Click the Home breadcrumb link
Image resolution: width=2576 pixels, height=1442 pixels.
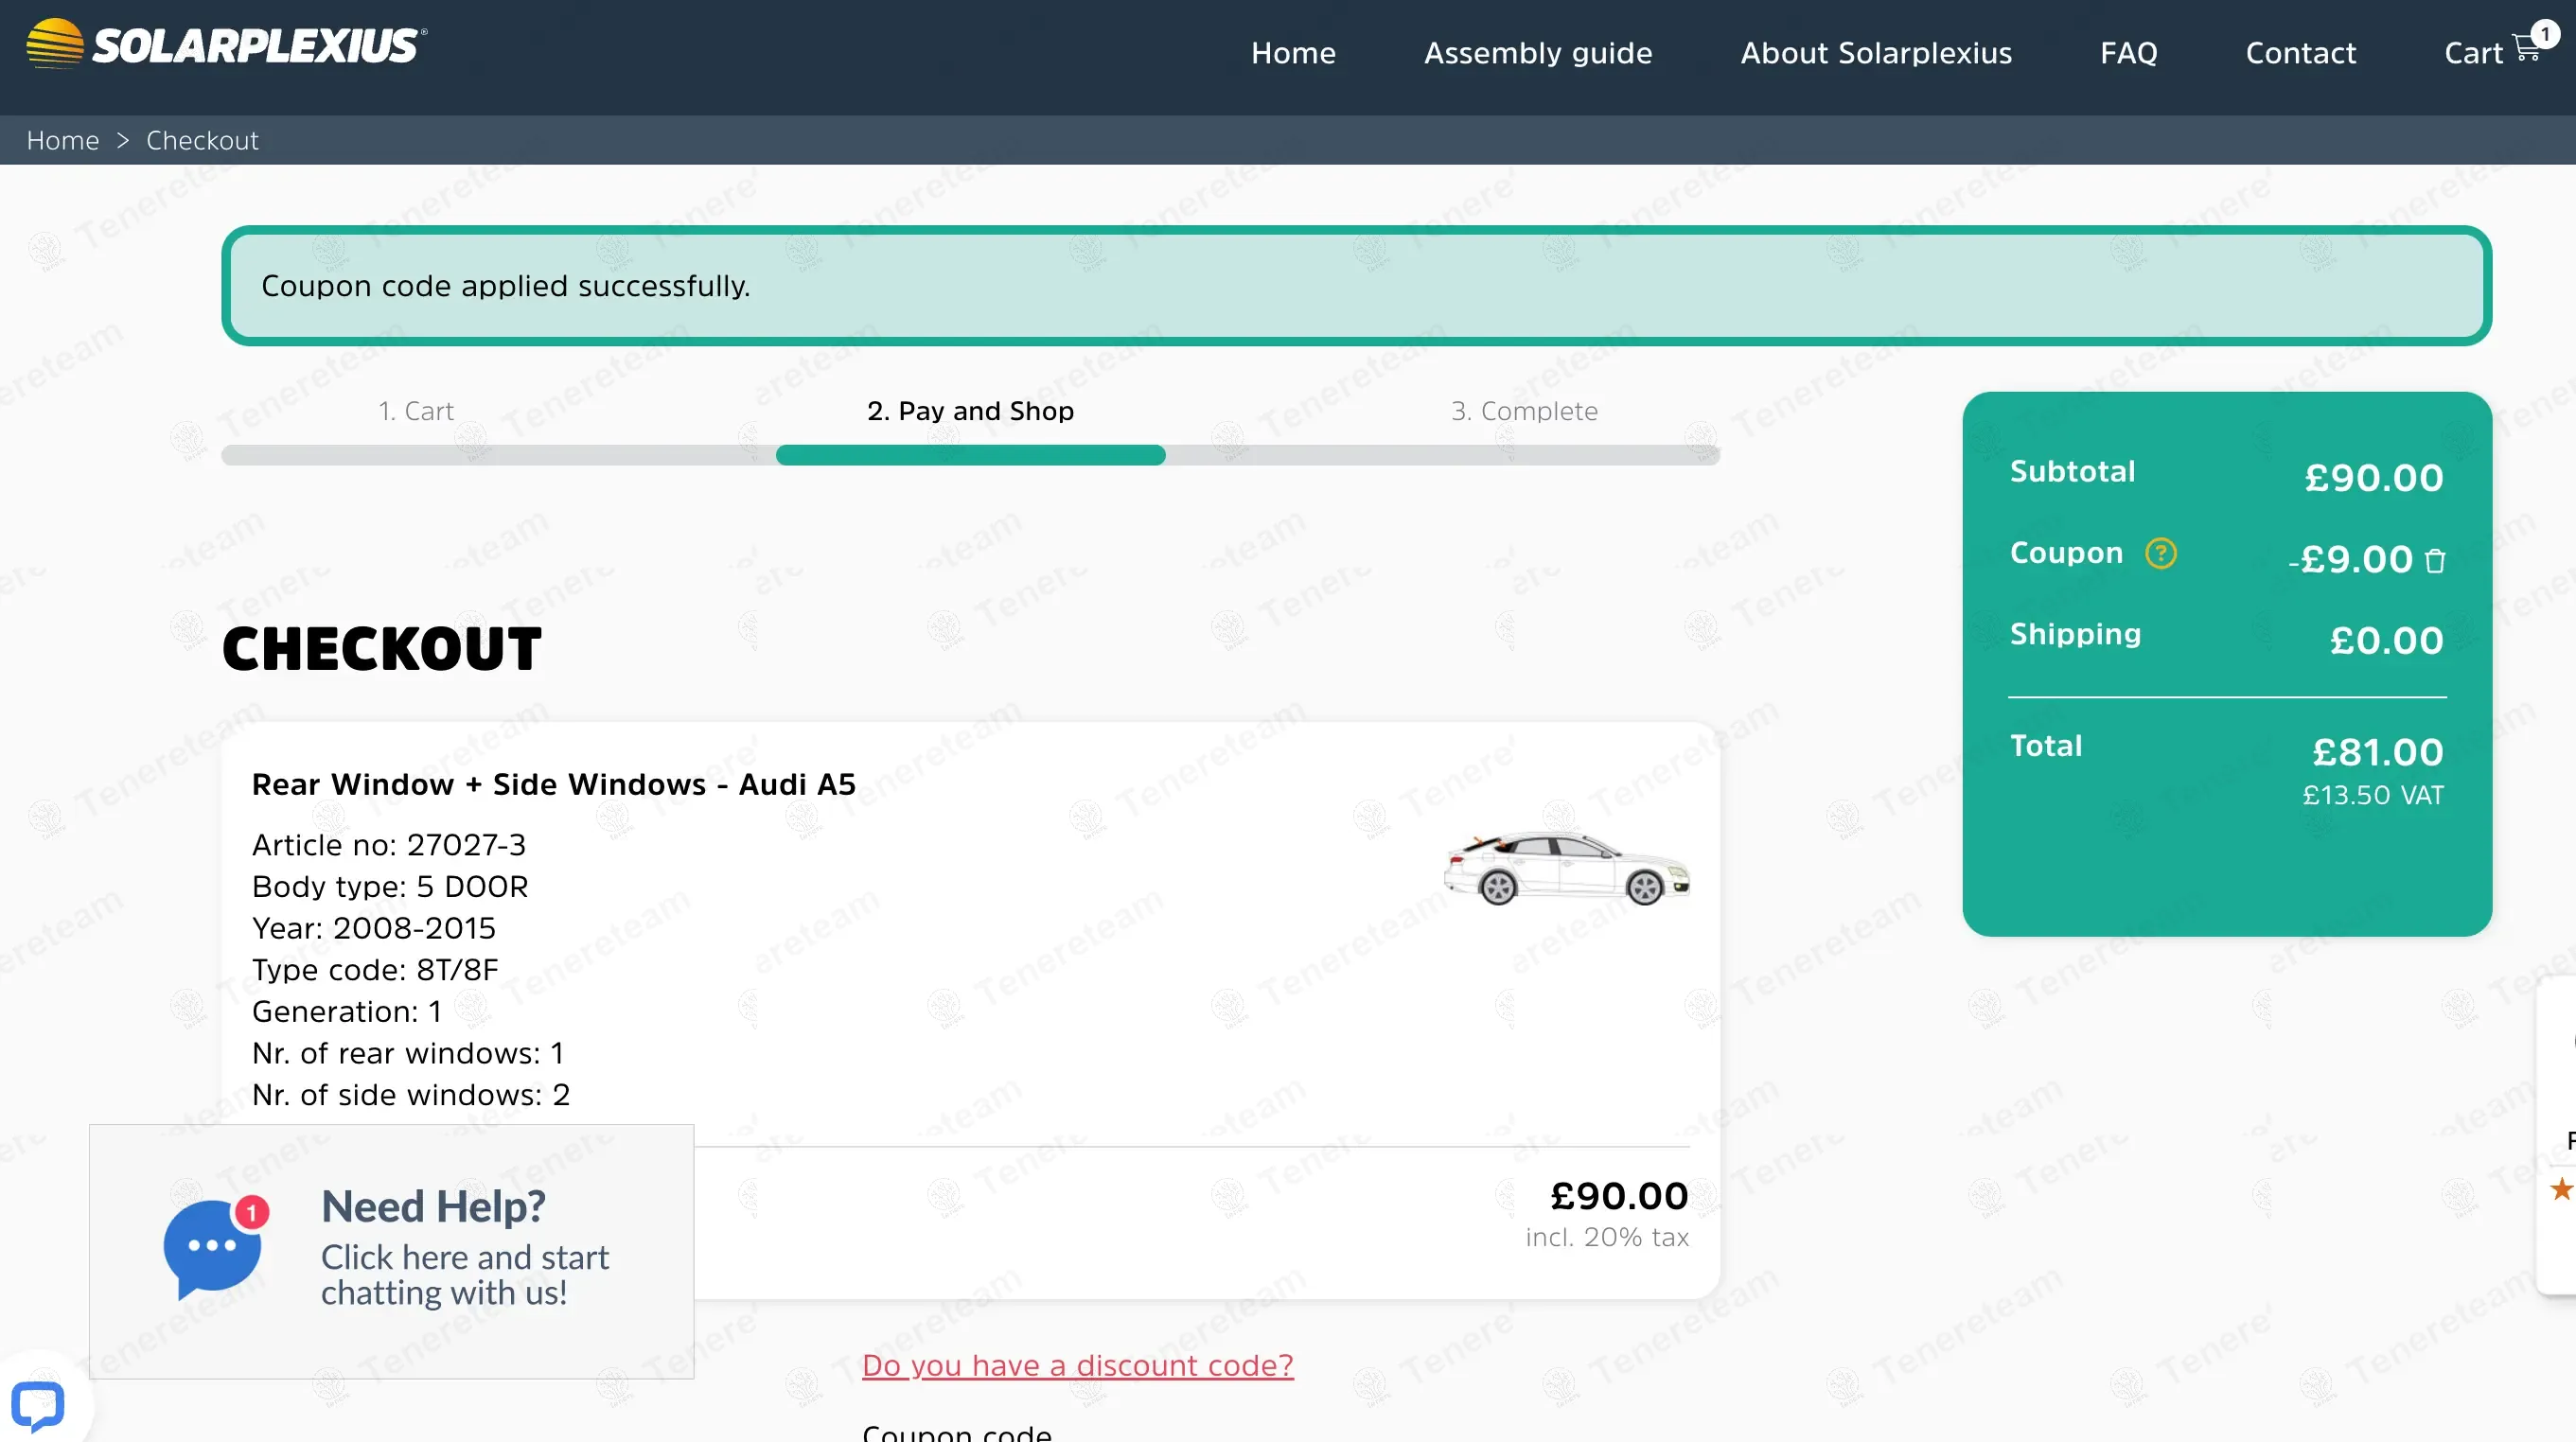click(x=63, y=140)
